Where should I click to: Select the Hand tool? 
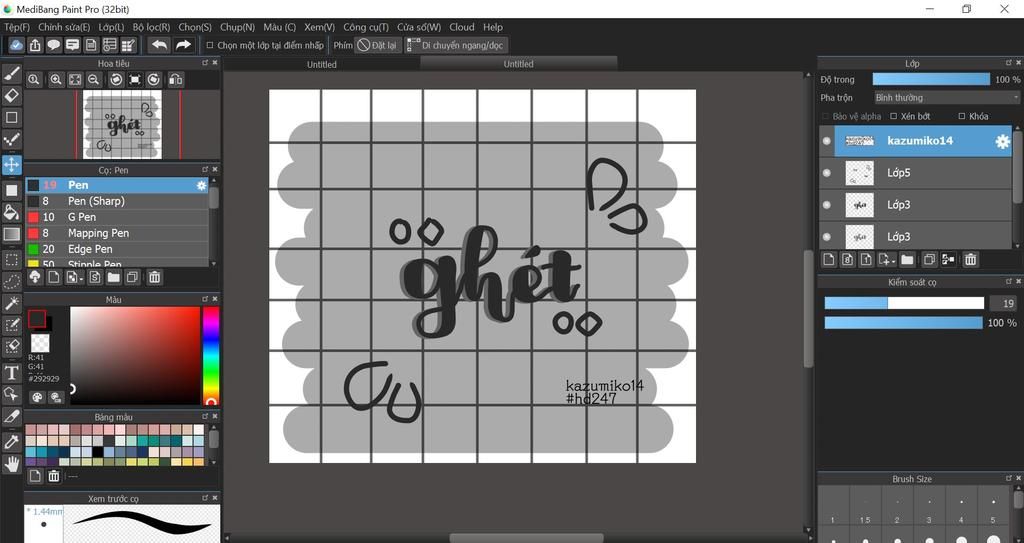pyautogui.click(x=12, y=464)
